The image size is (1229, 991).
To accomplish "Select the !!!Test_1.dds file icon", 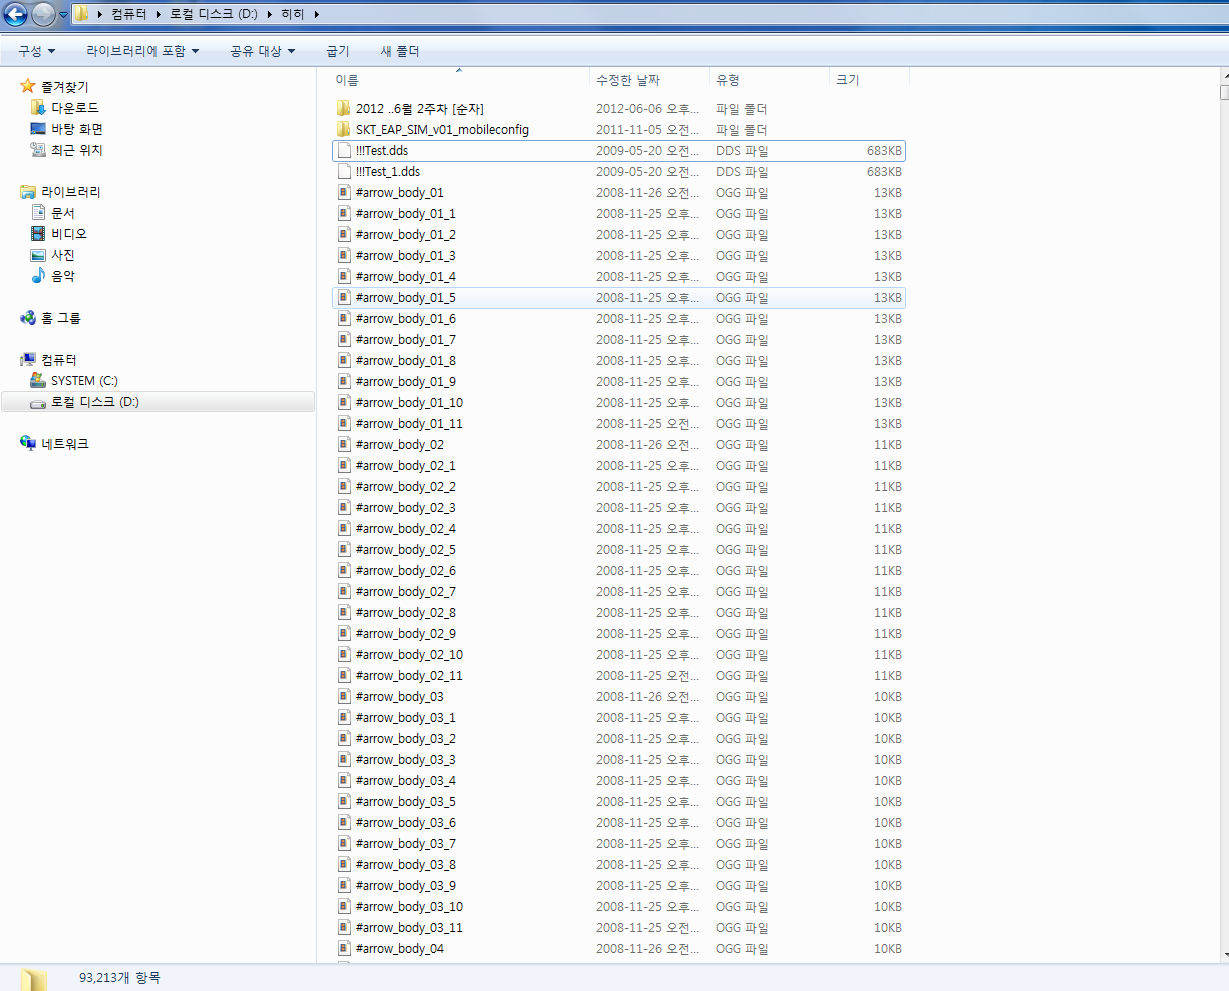I will click(344, 171).
